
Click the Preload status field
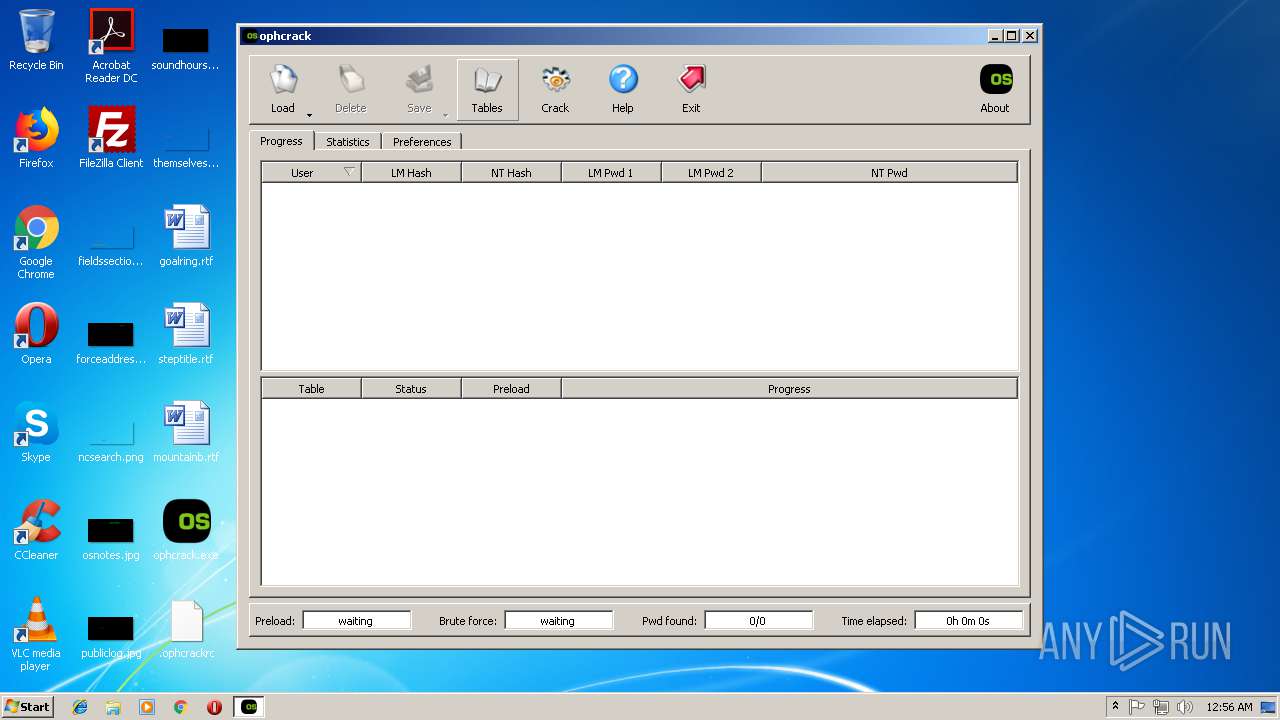(356, 621)
